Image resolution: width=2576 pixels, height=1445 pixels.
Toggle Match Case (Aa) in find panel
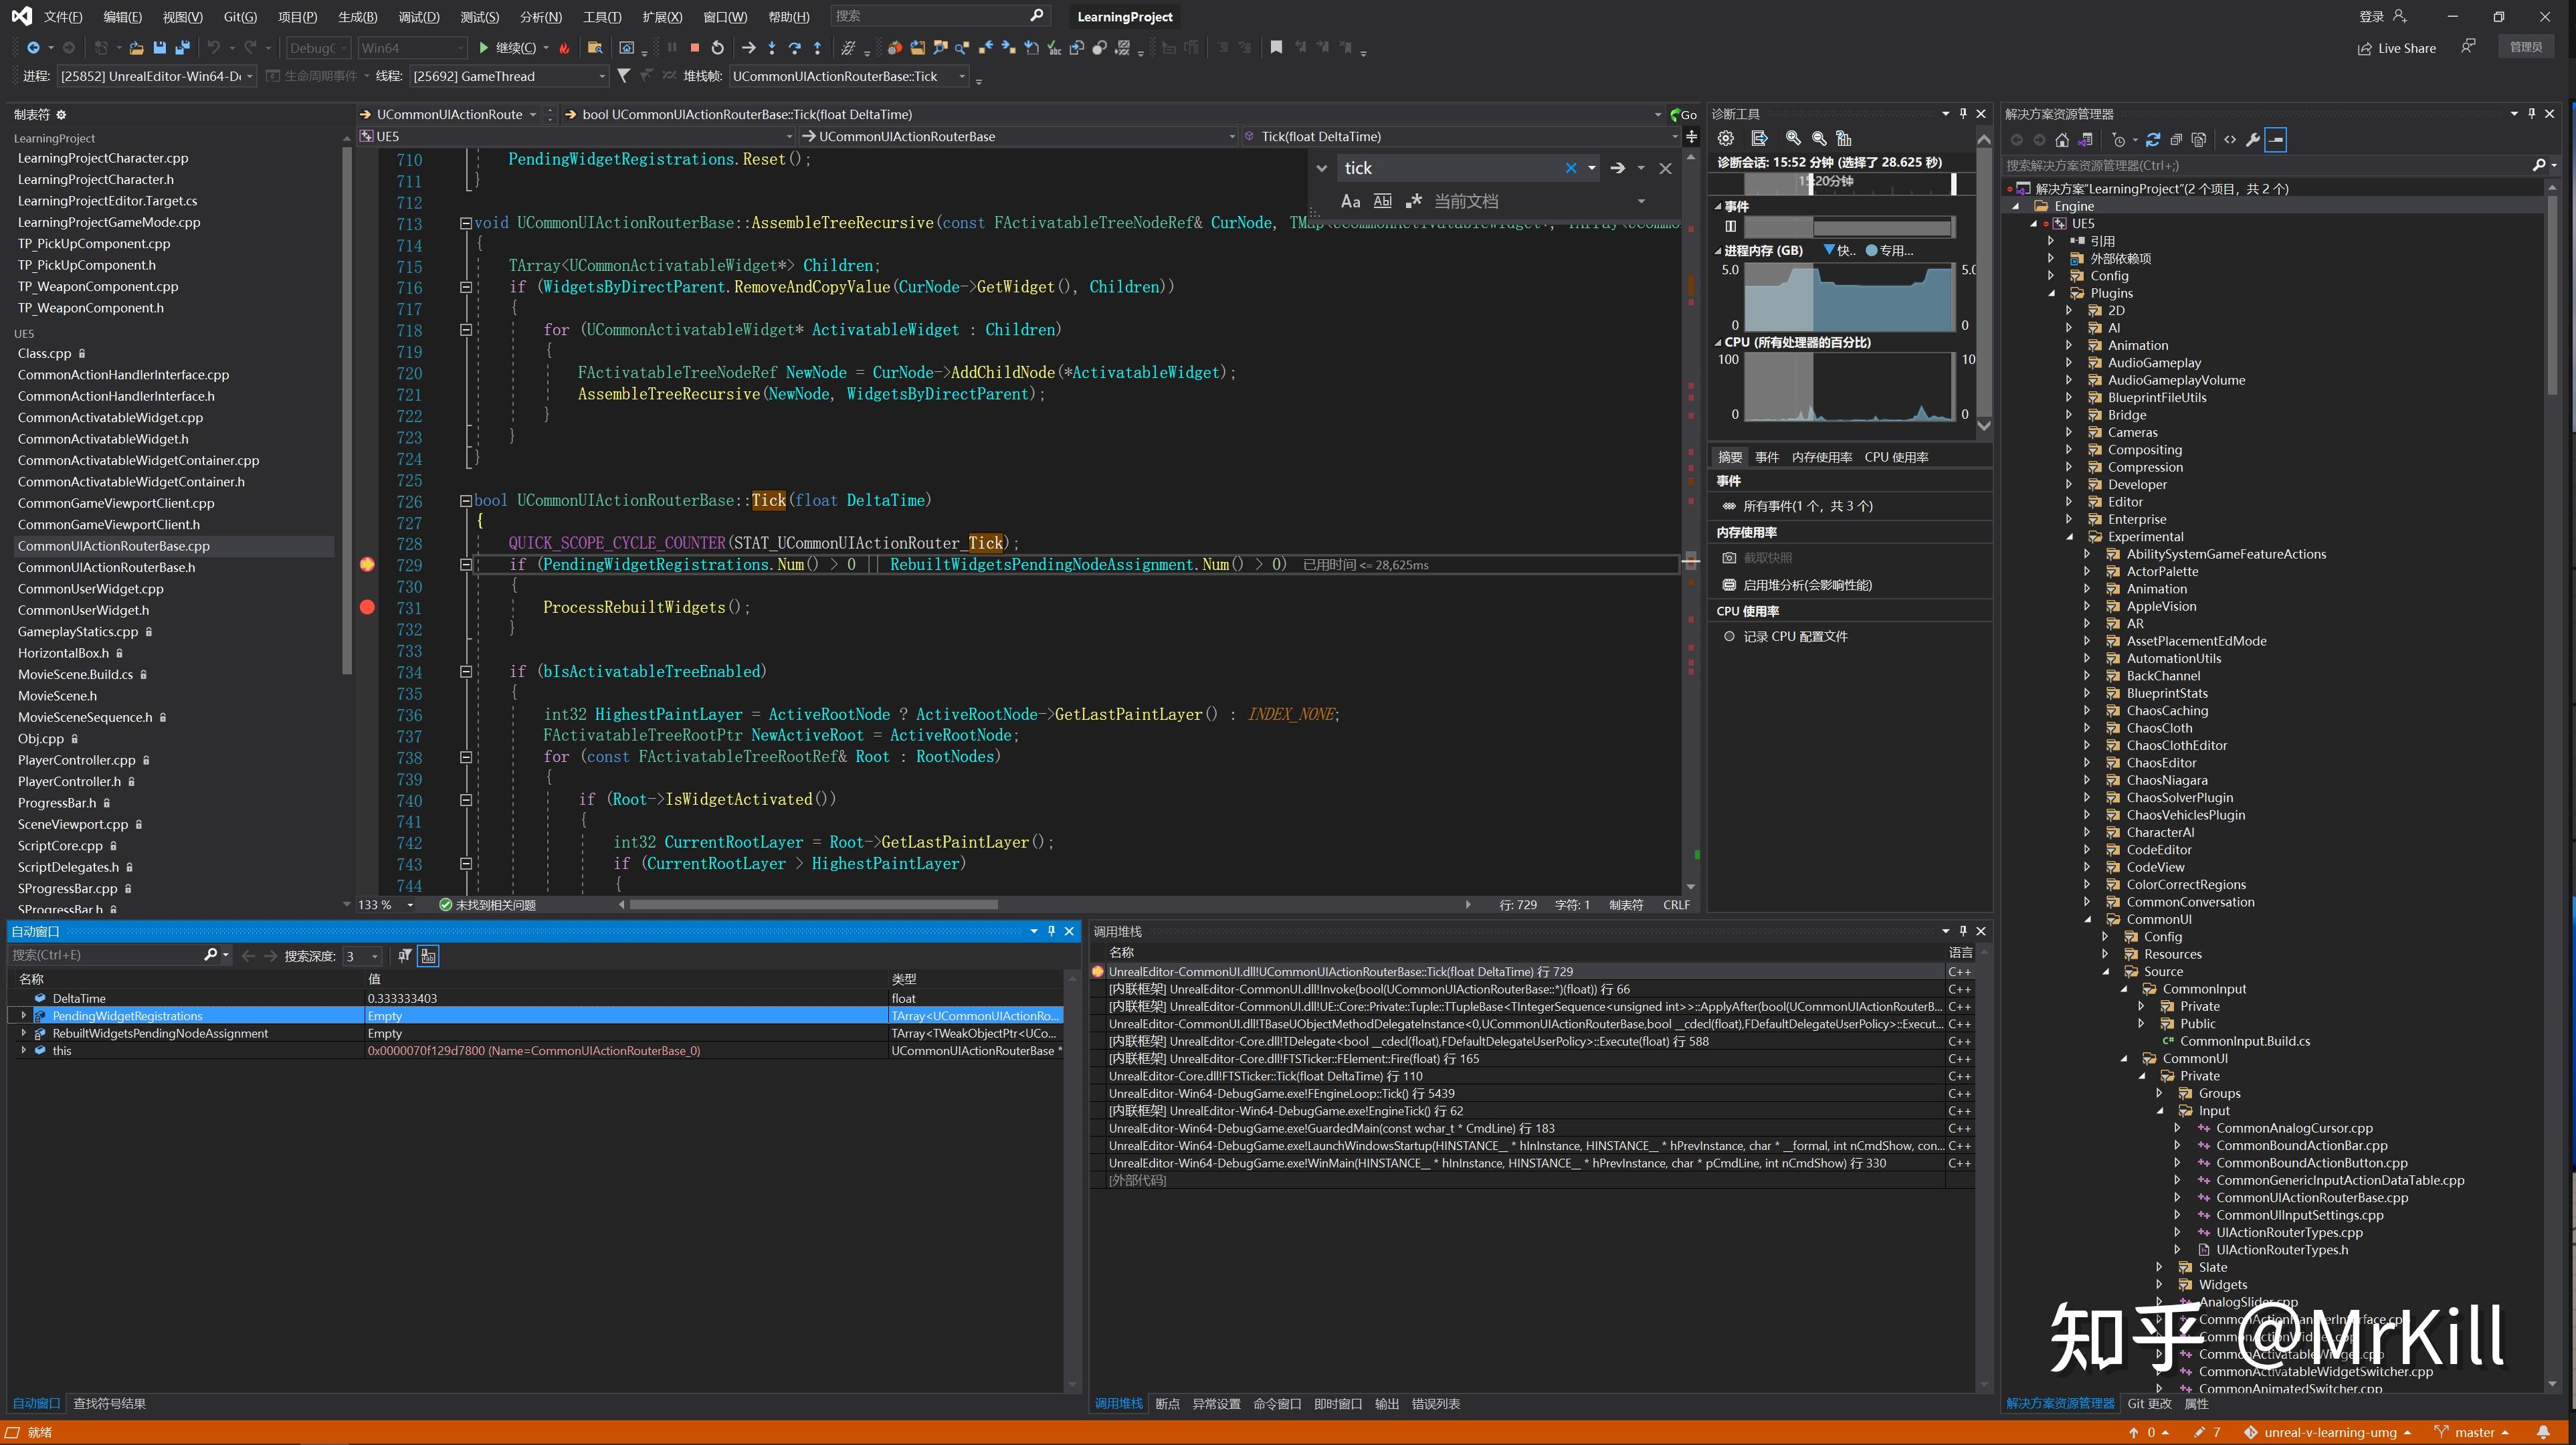[1350, 201]
